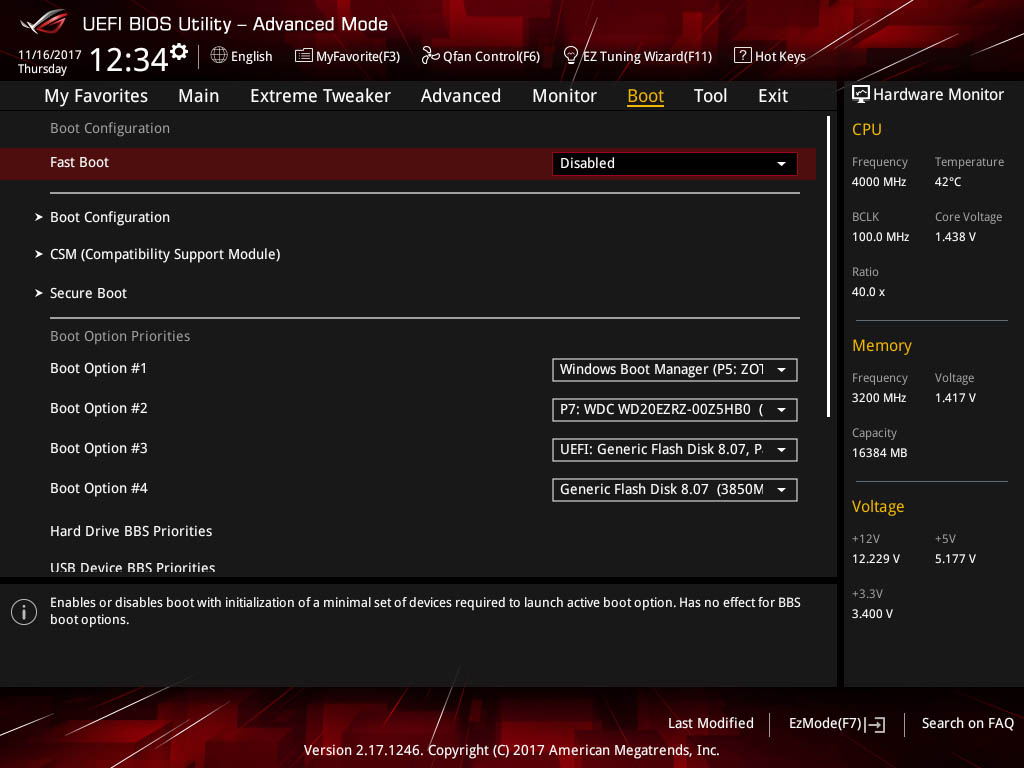
Task: Show the Hot Keys list
Action: 770,56
